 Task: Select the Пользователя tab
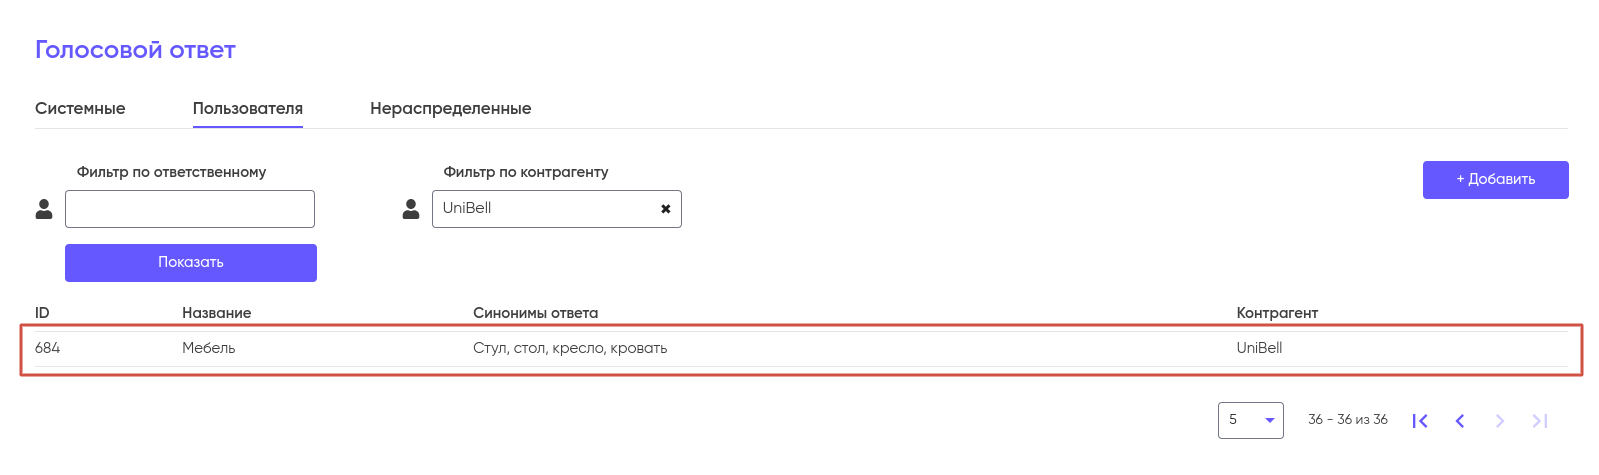[248, 108]
